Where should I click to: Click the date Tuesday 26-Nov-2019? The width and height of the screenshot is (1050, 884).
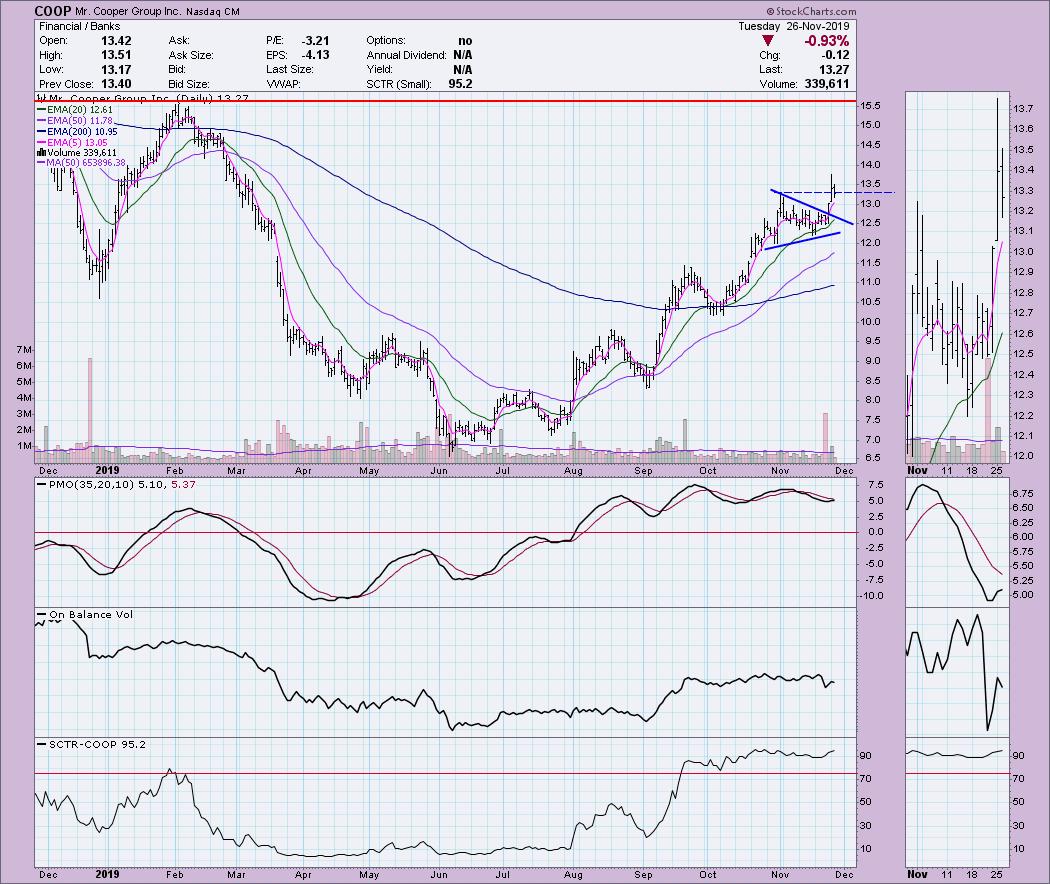click(794, 26)
